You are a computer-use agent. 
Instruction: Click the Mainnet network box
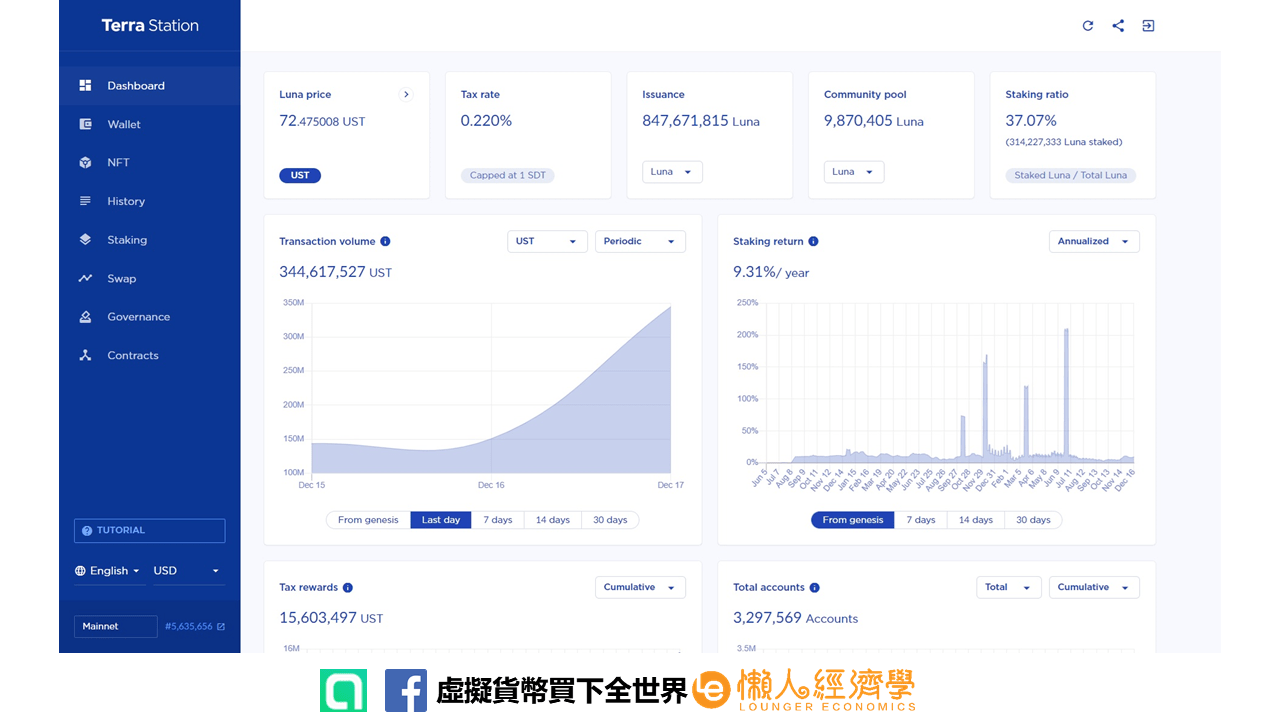[116, 627]
